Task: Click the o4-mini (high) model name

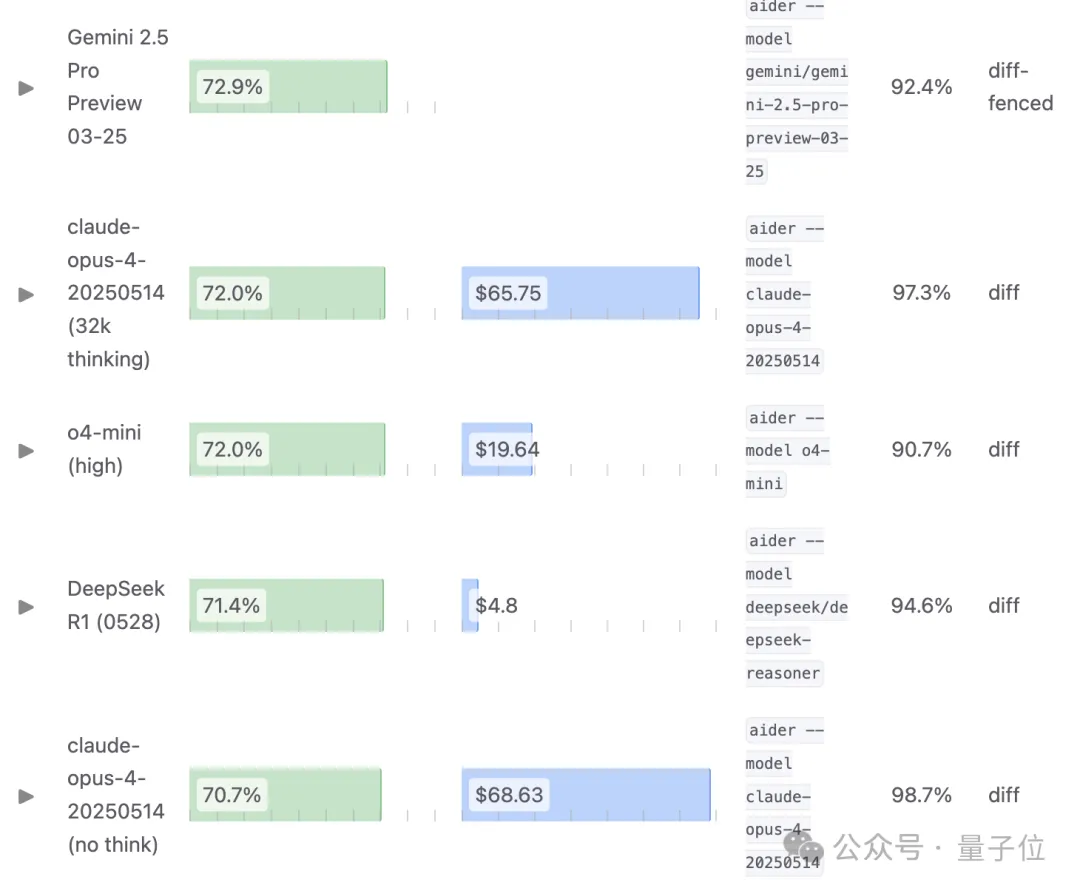Action: click(x=104, y=449)
